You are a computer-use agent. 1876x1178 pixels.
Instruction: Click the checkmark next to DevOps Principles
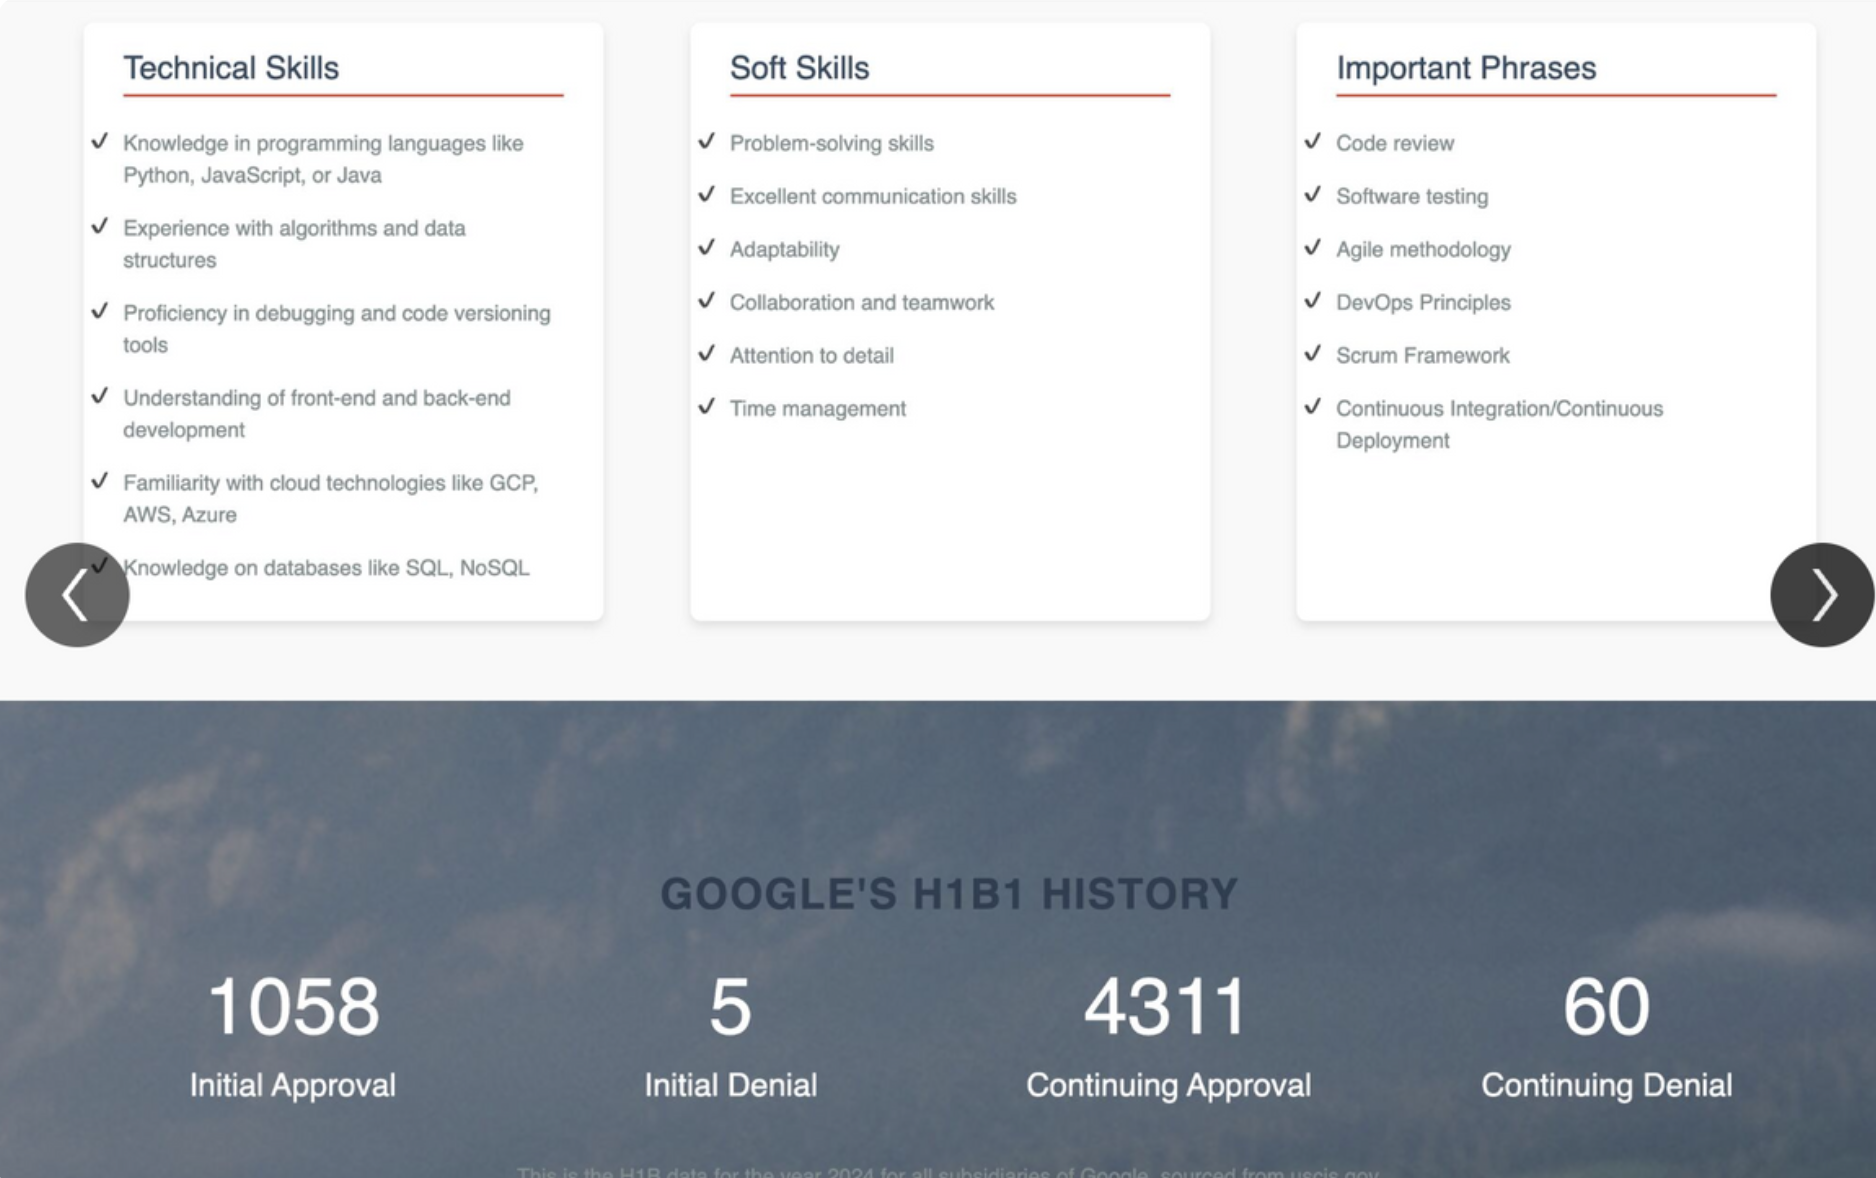click(1315, 303)
